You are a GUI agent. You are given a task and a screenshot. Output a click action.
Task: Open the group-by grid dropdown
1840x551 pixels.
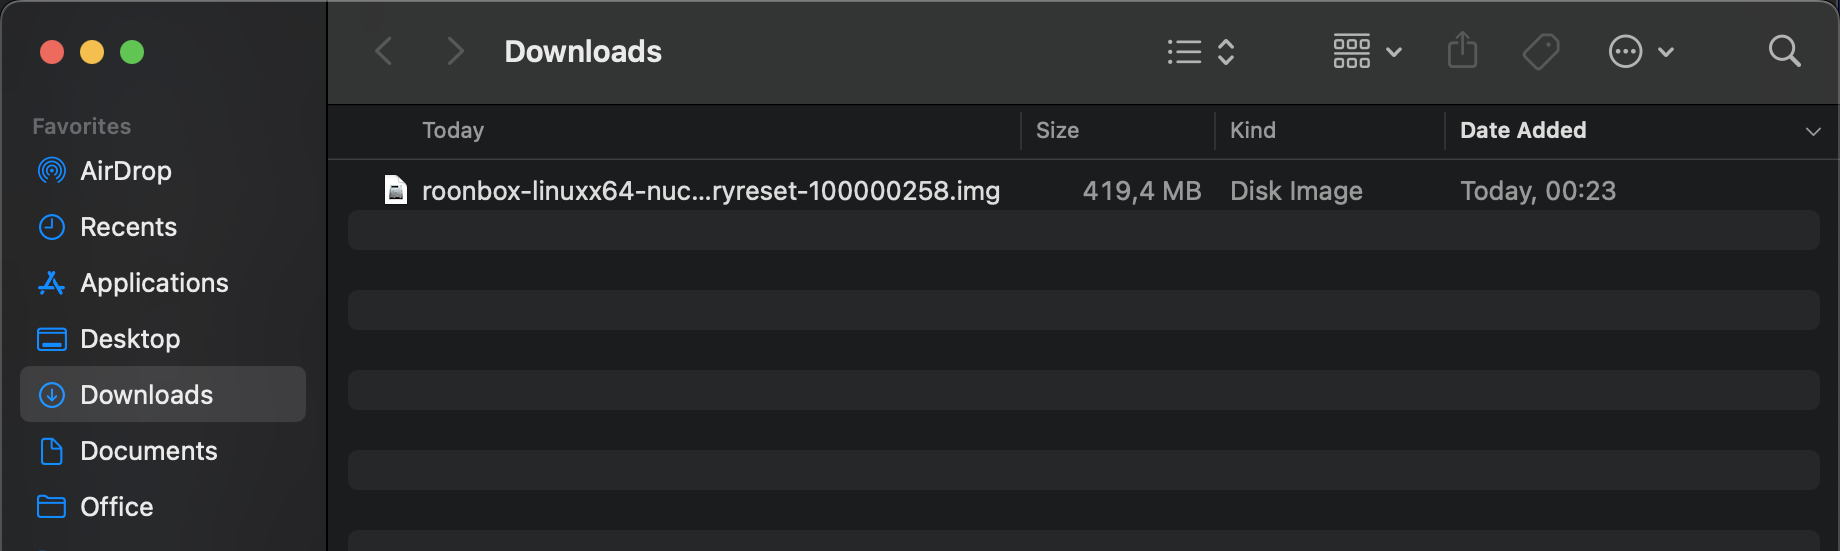(1367, 52)
